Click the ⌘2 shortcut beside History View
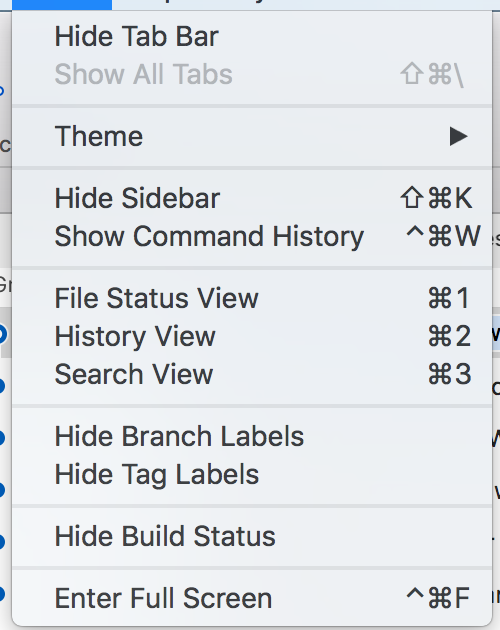The height and width of the screenshot is (630, 500). [x=449, y=336]
